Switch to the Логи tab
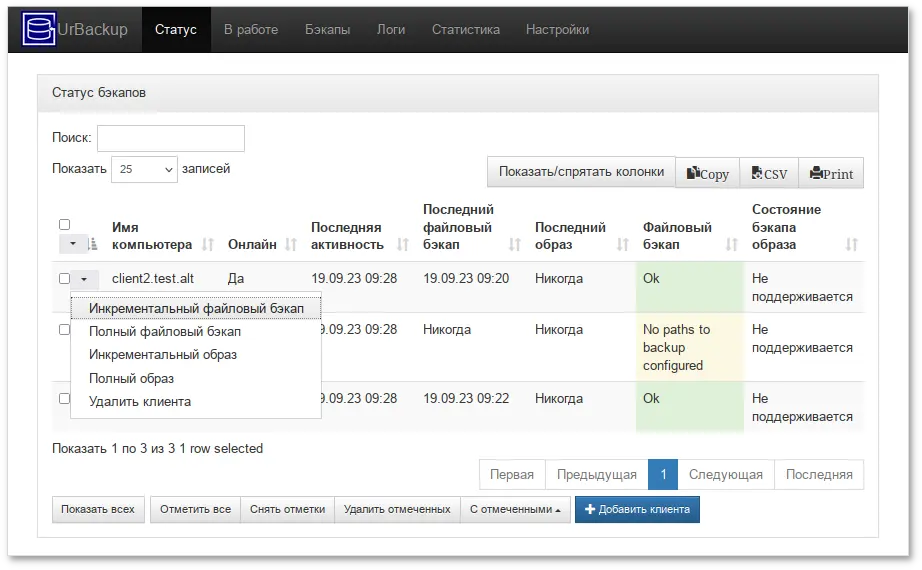Screen dimensions: 922x570 pos(391,29)
